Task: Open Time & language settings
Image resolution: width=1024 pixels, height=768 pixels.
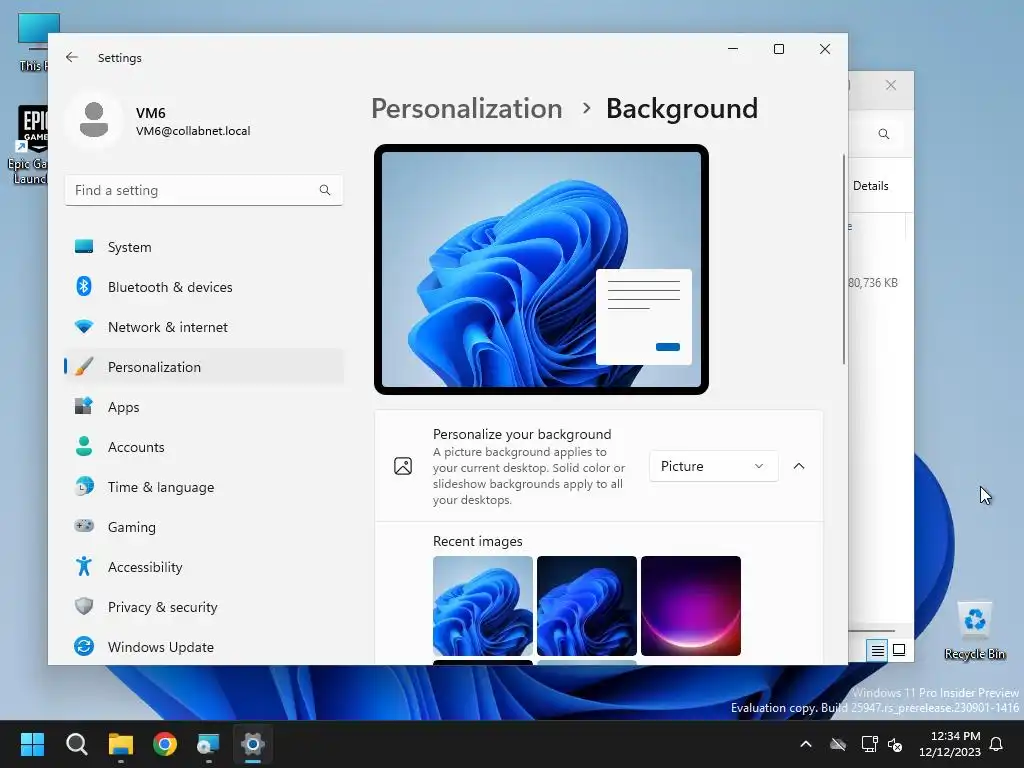Action: point(204,487)
